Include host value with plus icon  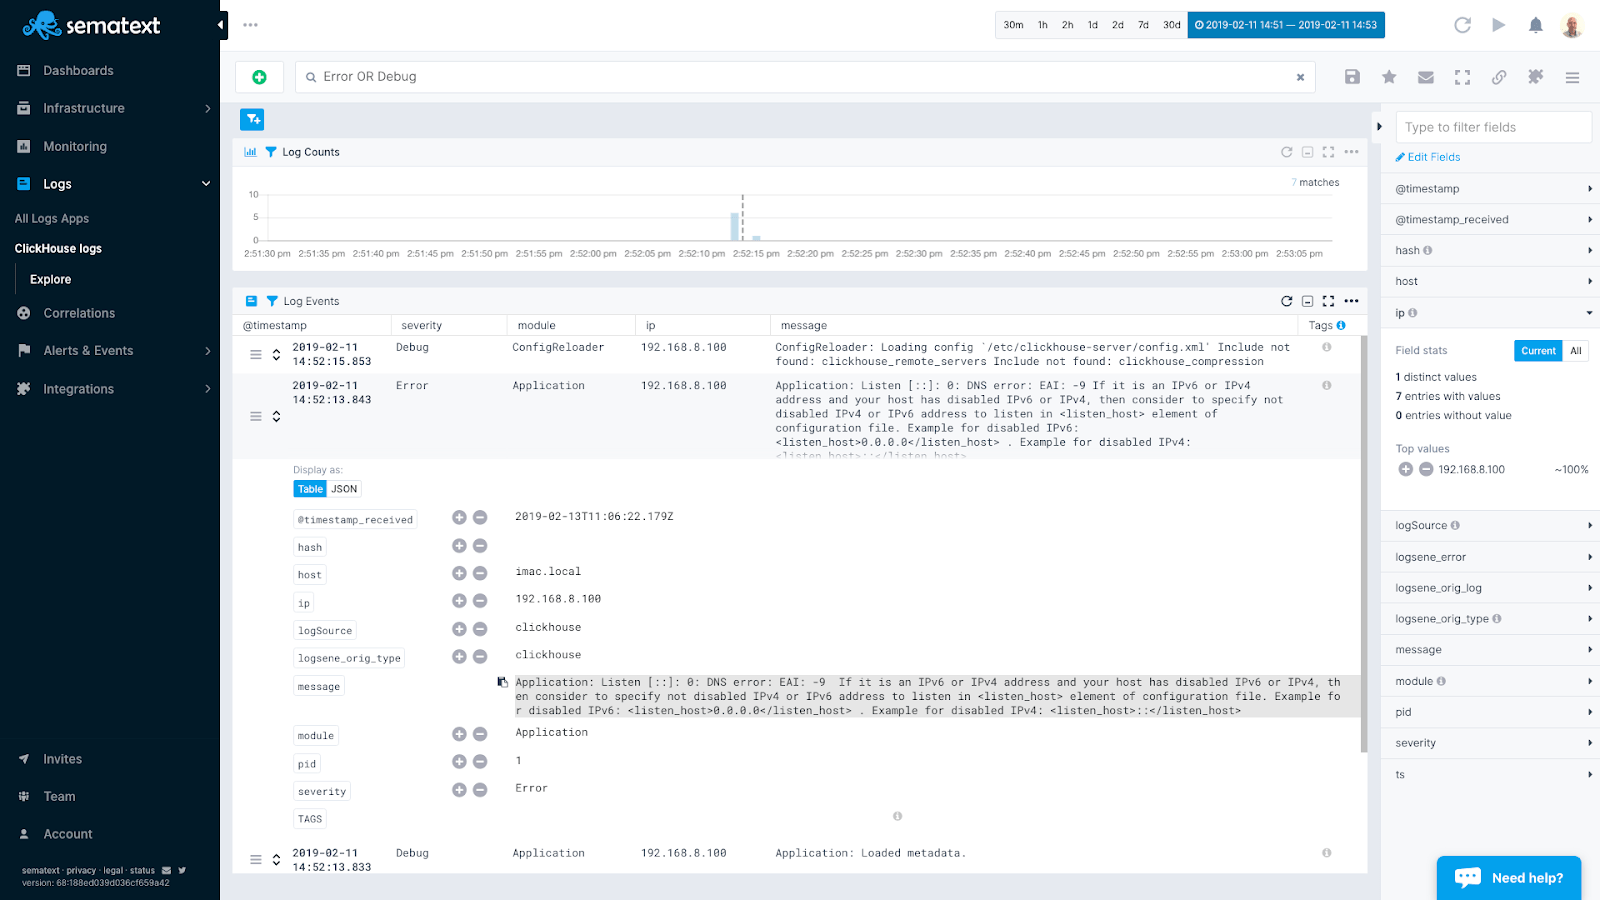(459, 573)
